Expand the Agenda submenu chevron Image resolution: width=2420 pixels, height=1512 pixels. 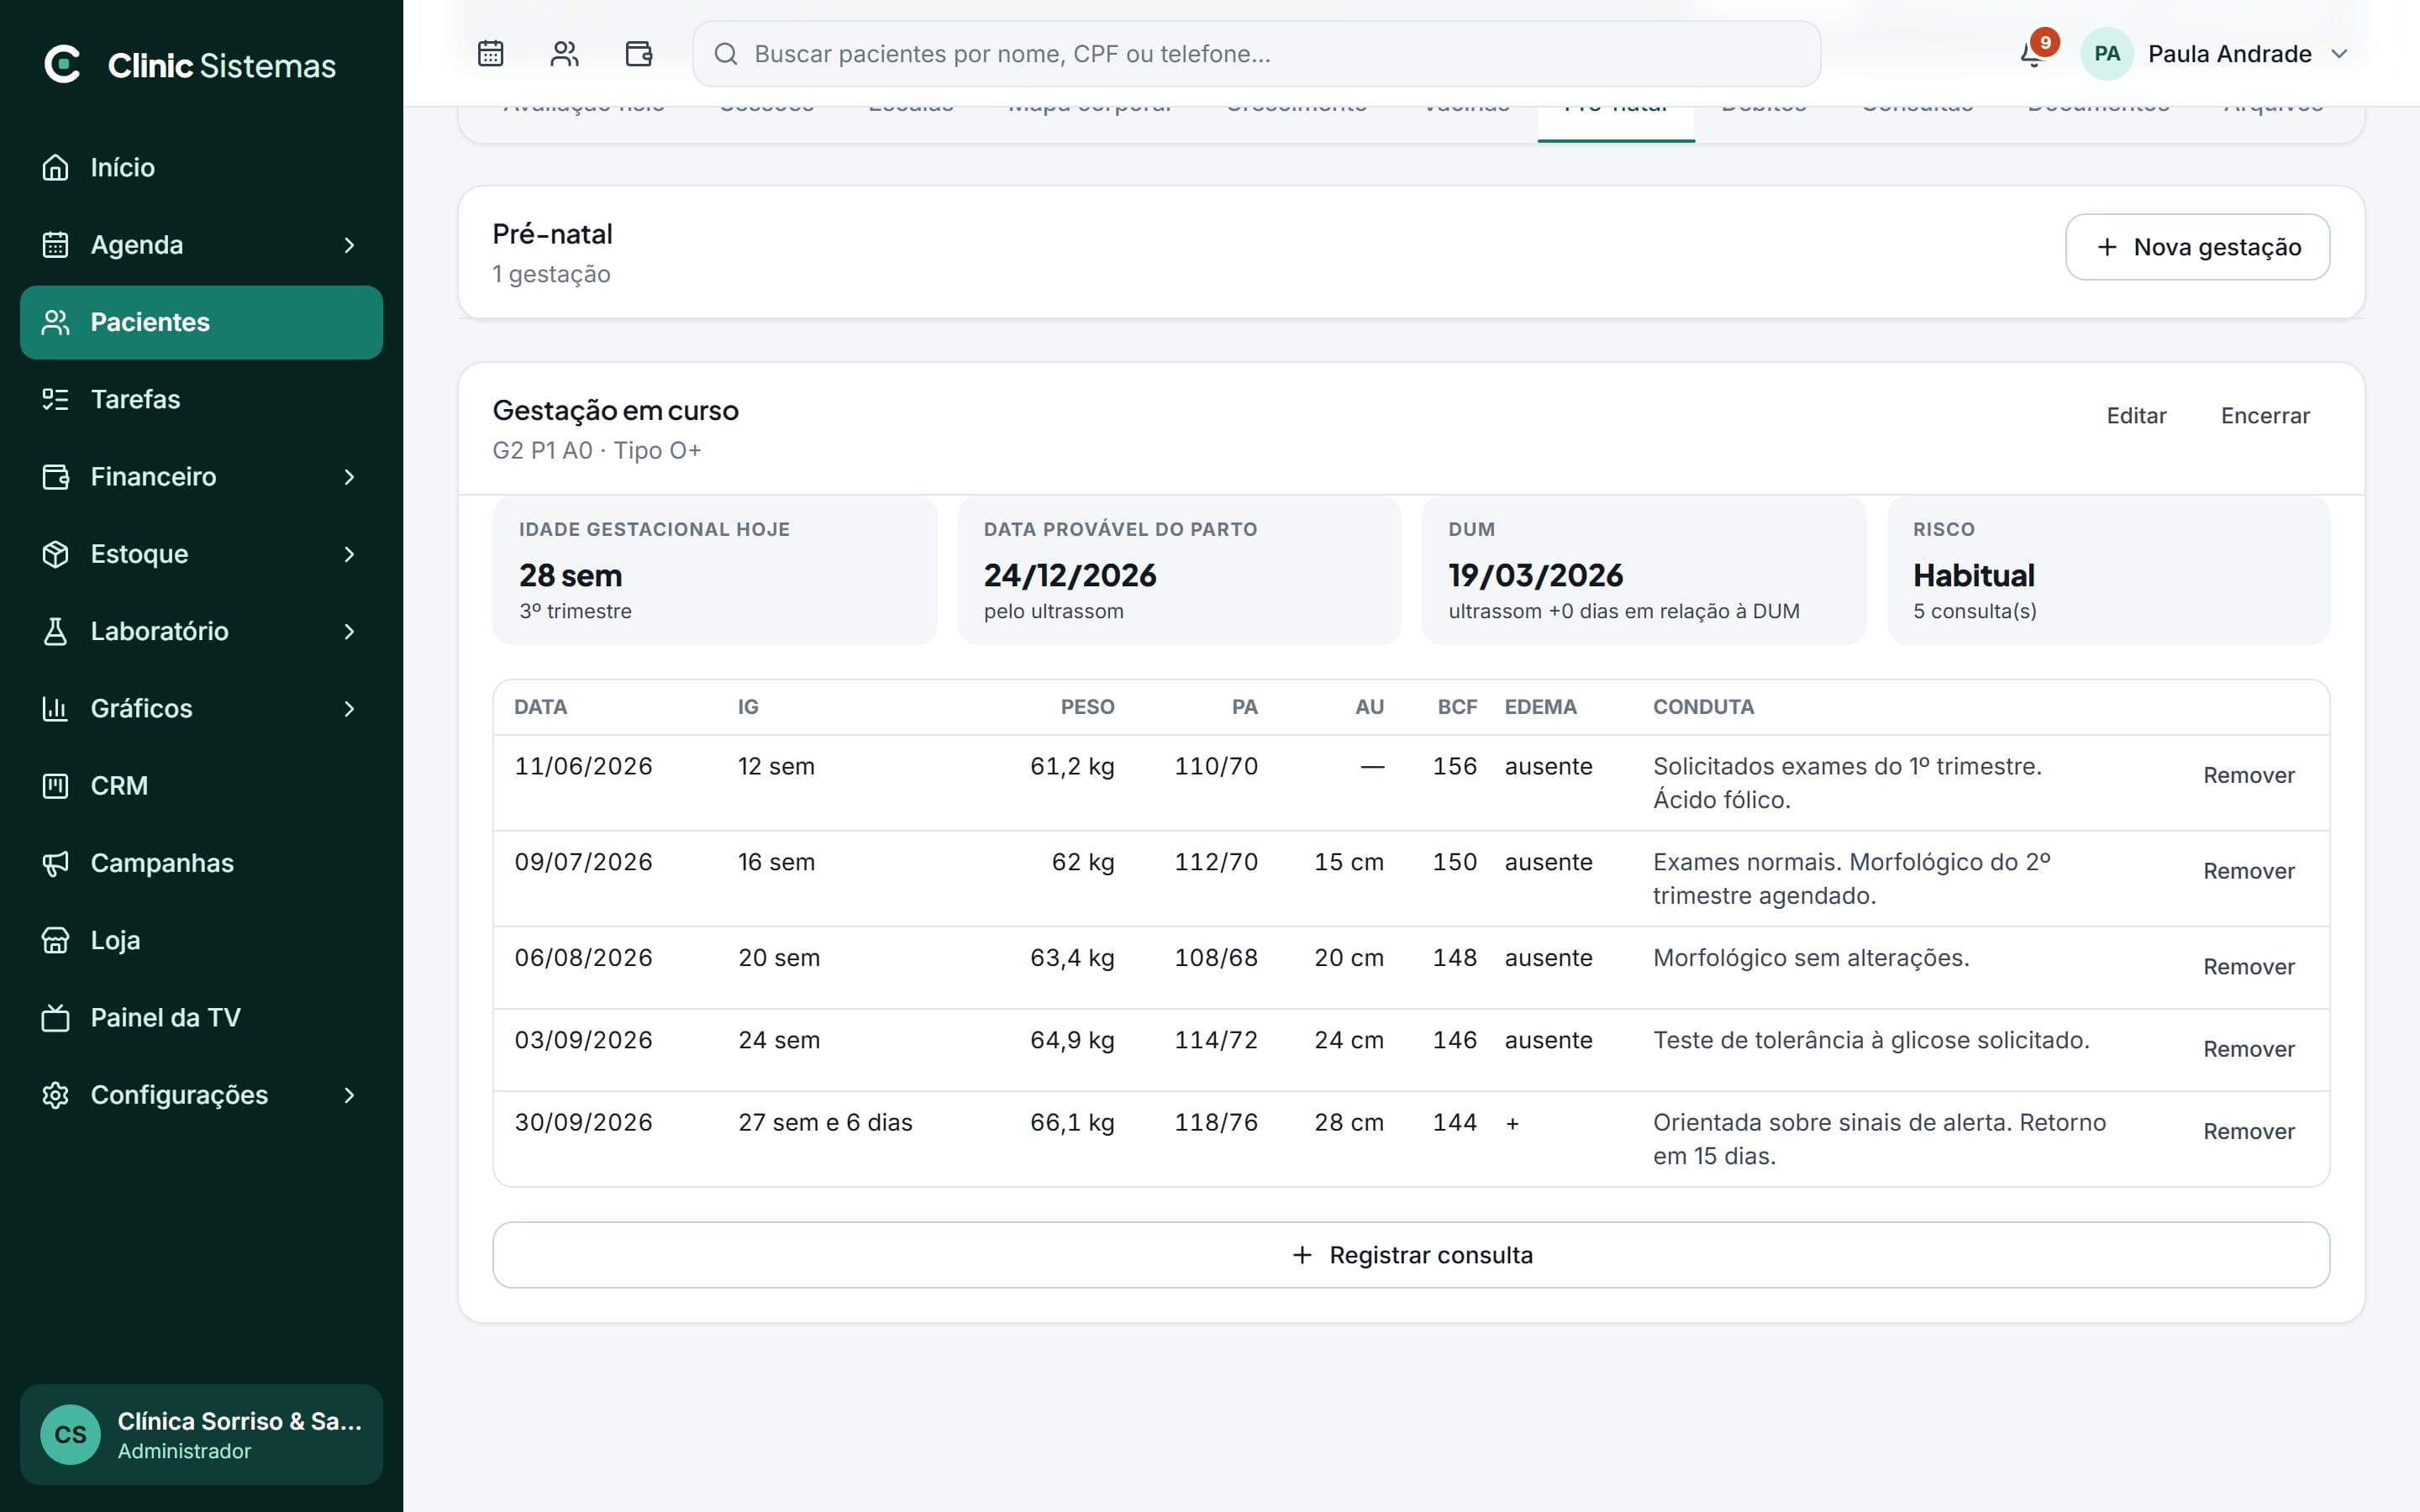pos(349,245)
